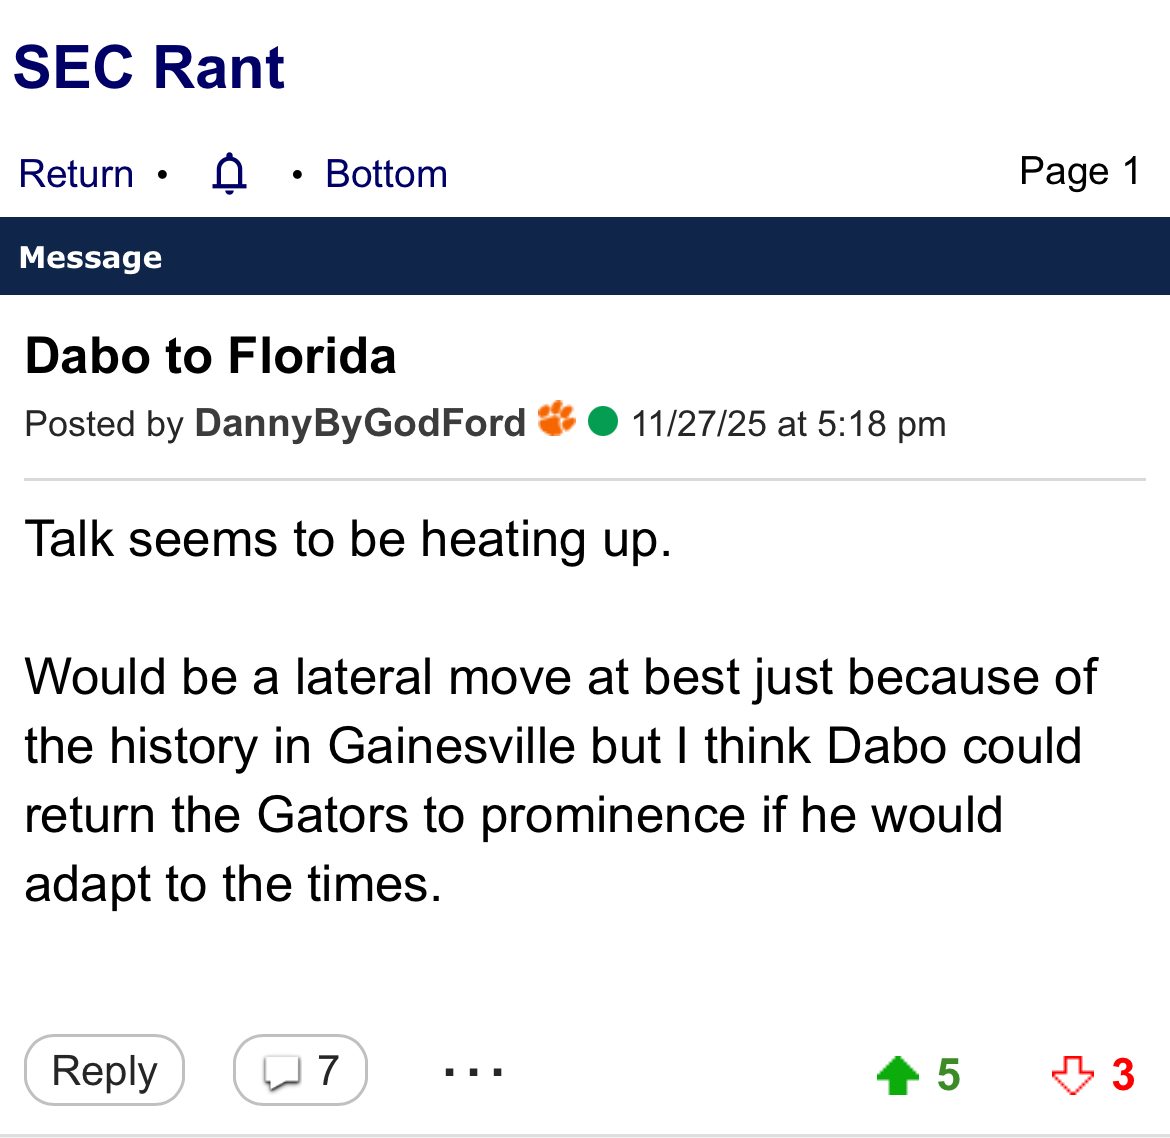Click the green online status dot
Viewport: 1170px width, 1138px height.
pyautogui.click(x=603, y=421)
